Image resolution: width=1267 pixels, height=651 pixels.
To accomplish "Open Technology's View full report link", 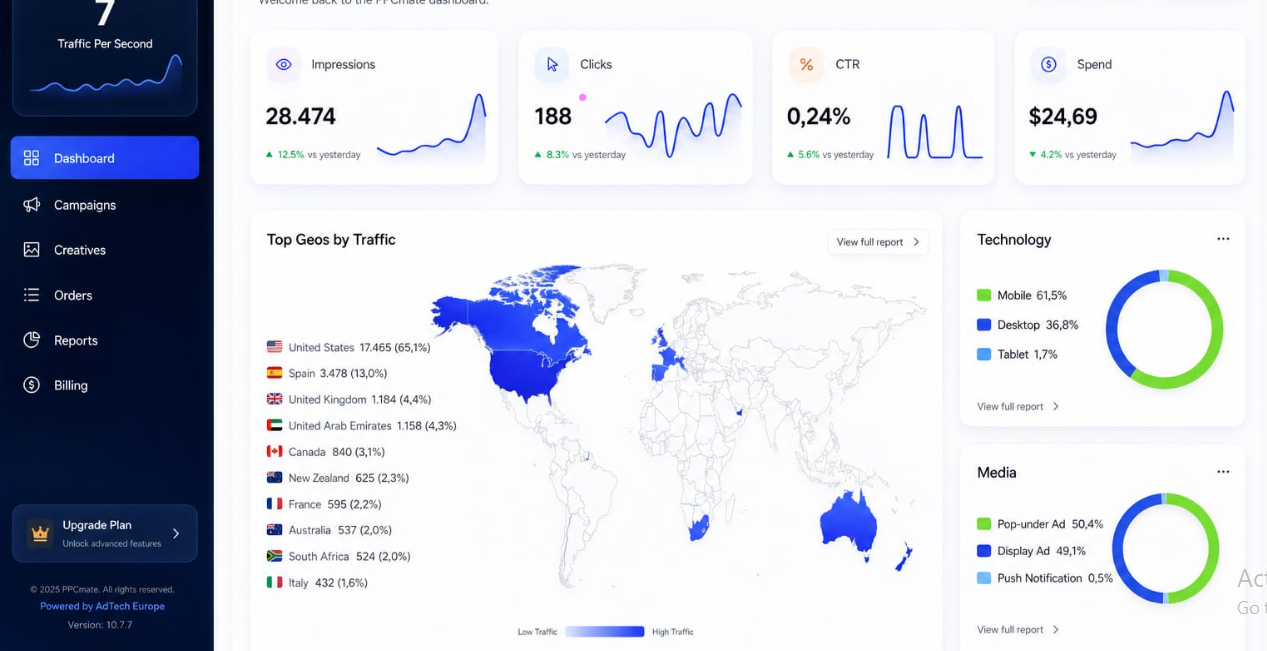I will (x=1018, y=406).
